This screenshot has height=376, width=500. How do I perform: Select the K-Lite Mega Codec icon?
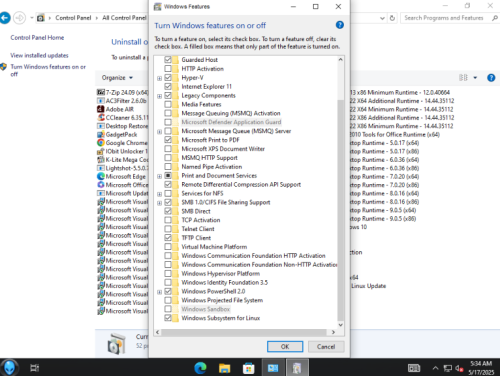(x=101, y=159)
